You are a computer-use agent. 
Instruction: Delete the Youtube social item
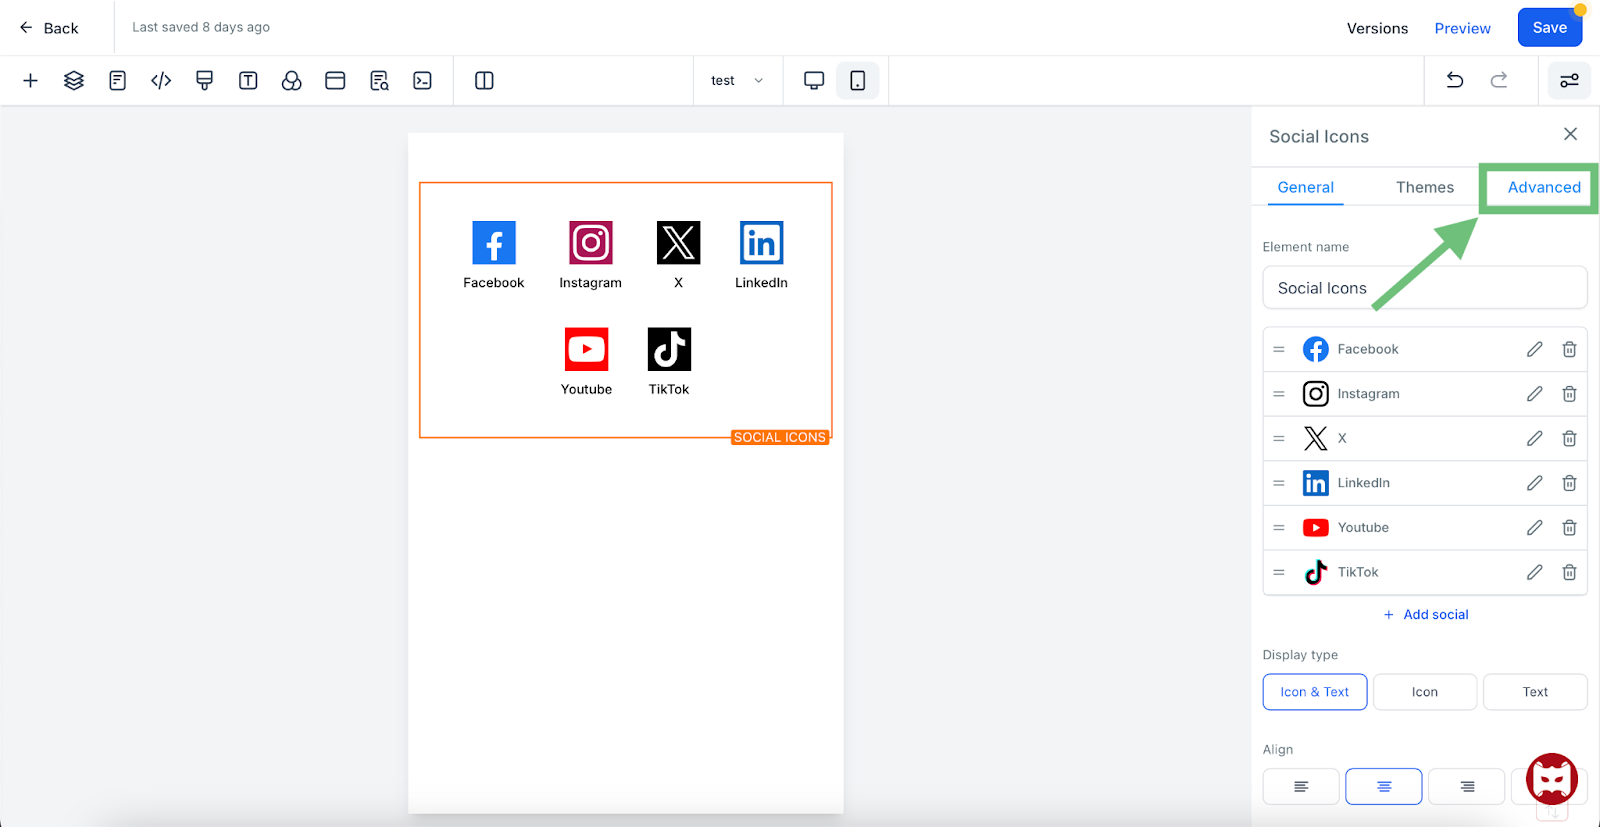pyautogui.click(x=1569, y=527)
